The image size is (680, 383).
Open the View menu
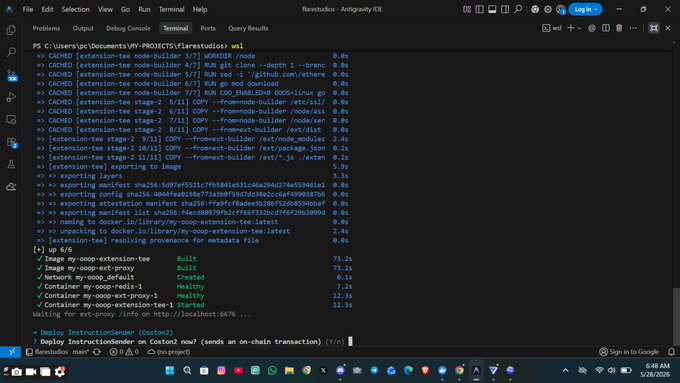[x=105, y=9]
